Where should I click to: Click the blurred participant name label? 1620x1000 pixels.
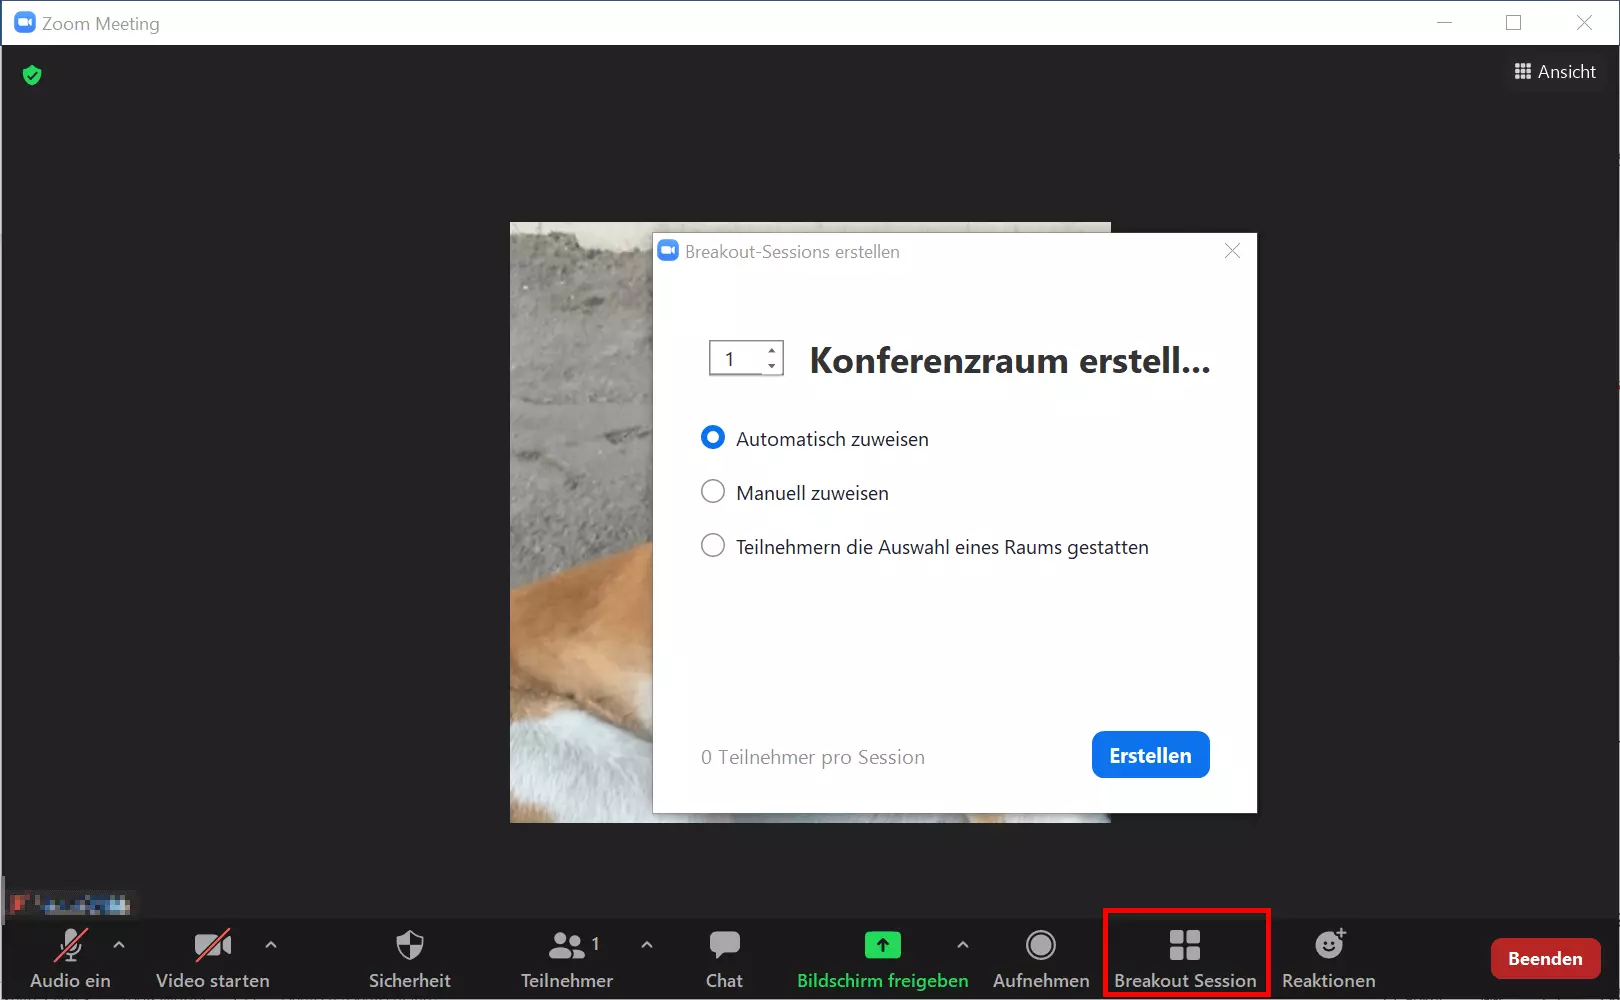70,905
